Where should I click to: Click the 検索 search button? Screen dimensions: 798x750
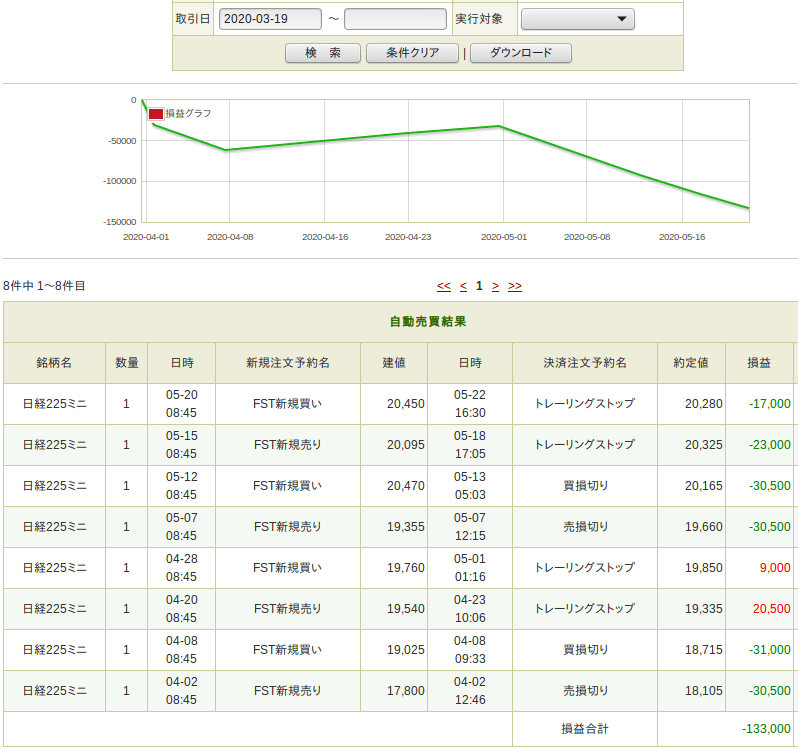[x=323, y=53]
